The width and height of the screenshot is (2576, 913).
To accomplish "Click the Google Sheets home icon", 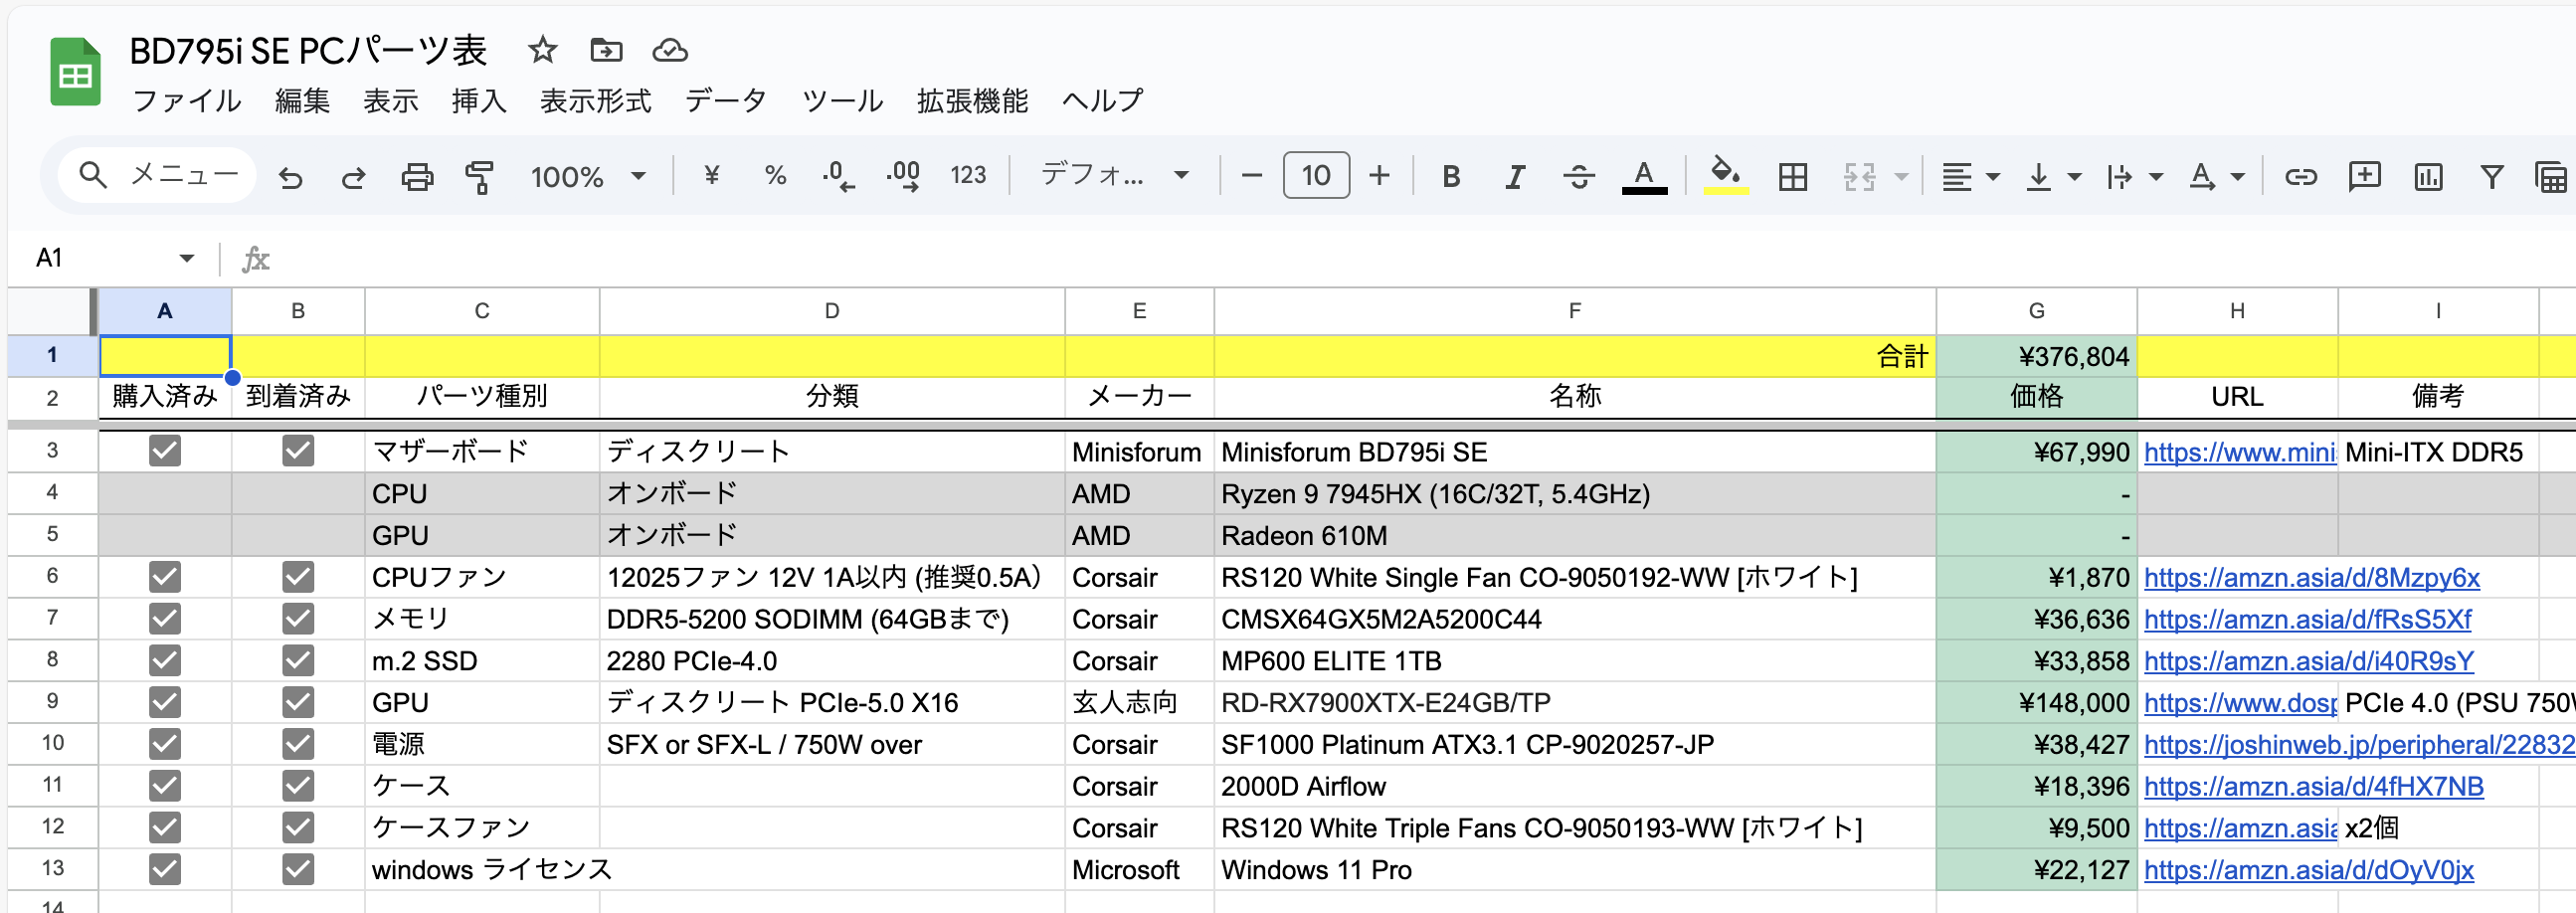I will click(75, 72).
